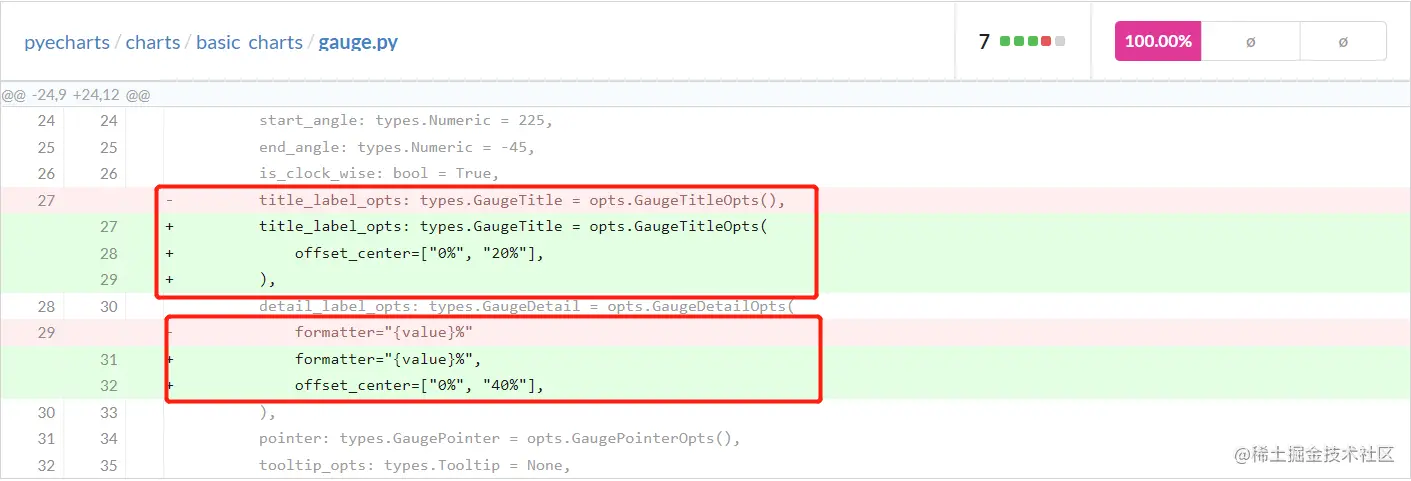Click added title_label_opts GaugeTitleOpts( line
The height and width of the screenshot is (481, 1411).
(513, 227)
